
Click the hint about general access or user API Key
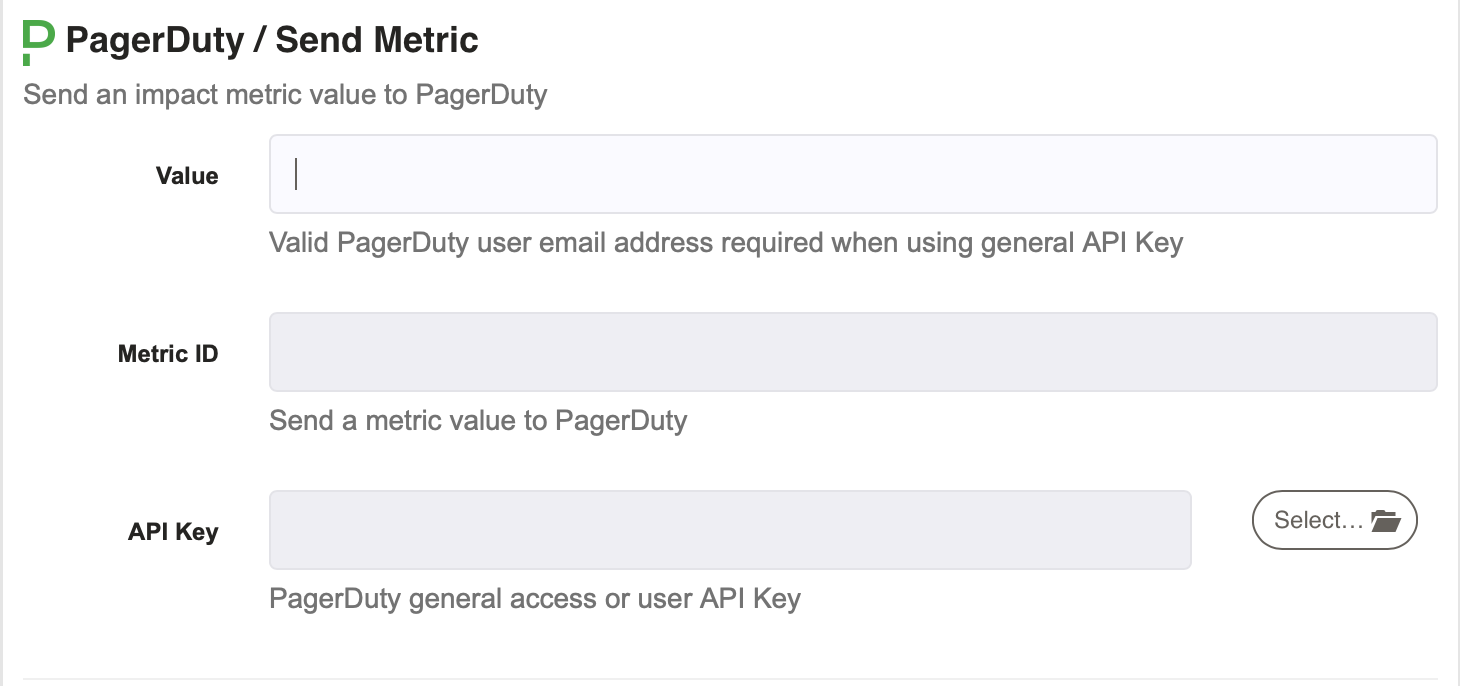pyautogui.click(x=535, y=599)
